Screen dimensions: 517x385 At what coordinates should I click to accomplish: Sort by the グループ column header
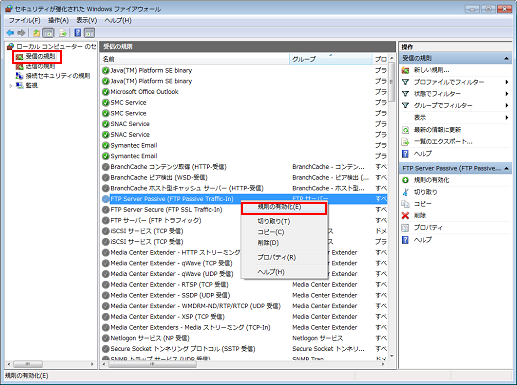click(330, 59)
